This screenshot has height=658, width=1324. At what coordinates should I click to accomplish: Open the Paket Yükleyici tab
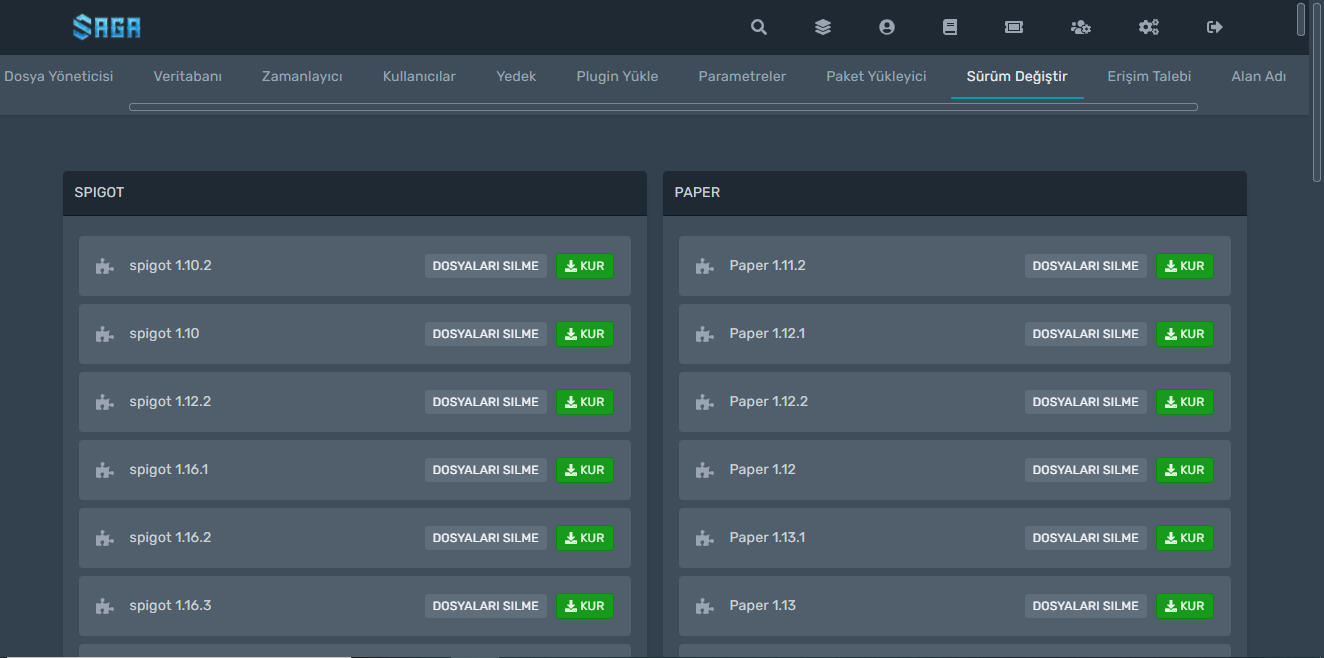pyautogui.click(x=876, y=77)
